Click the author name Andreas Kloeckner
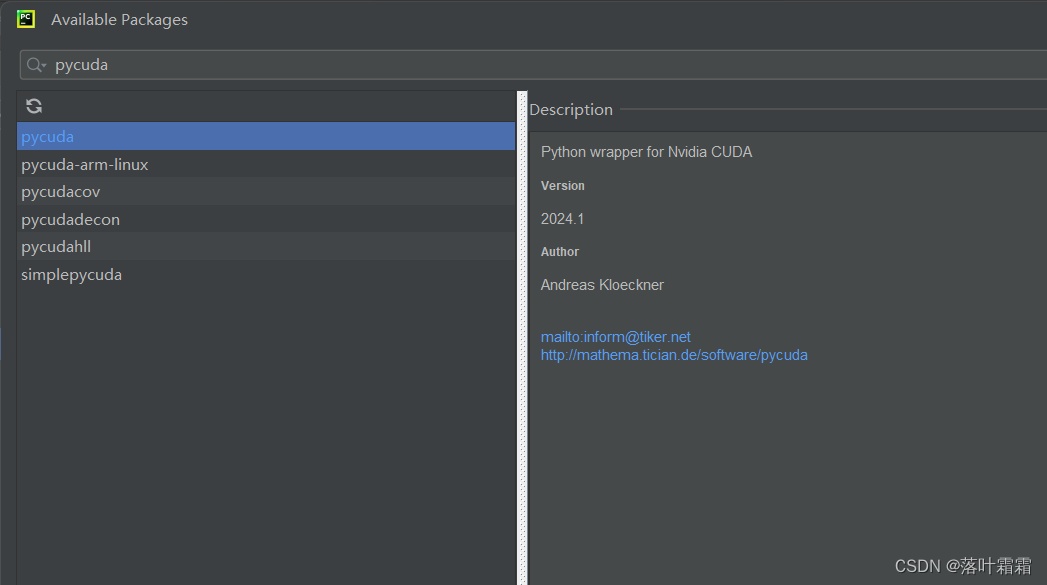The width and height of the screenshot is (1047, 585). [602, 284]
